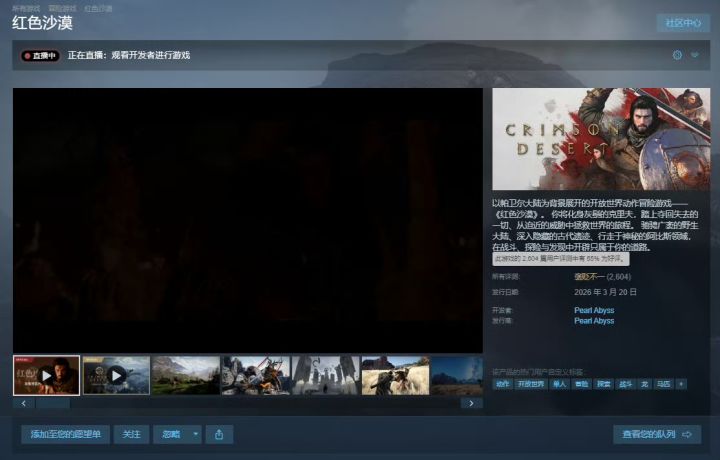Play the first trailer thumbnail
This screenshot has width=720, height=460.
(46, 376)
